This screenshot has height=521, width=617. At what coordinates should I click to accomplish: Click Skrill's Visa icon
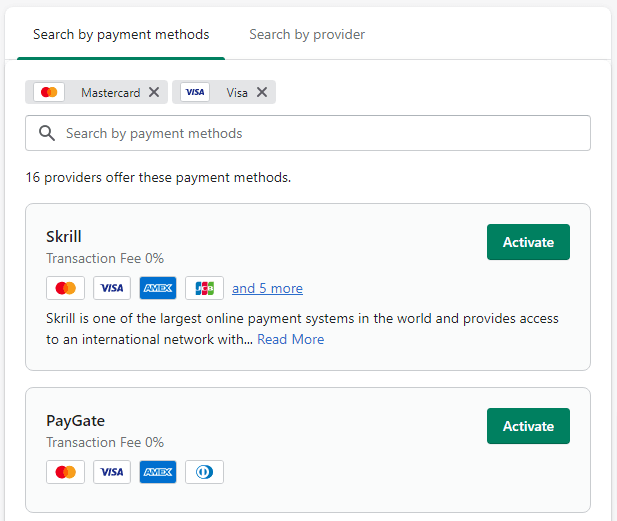[112, 288]
